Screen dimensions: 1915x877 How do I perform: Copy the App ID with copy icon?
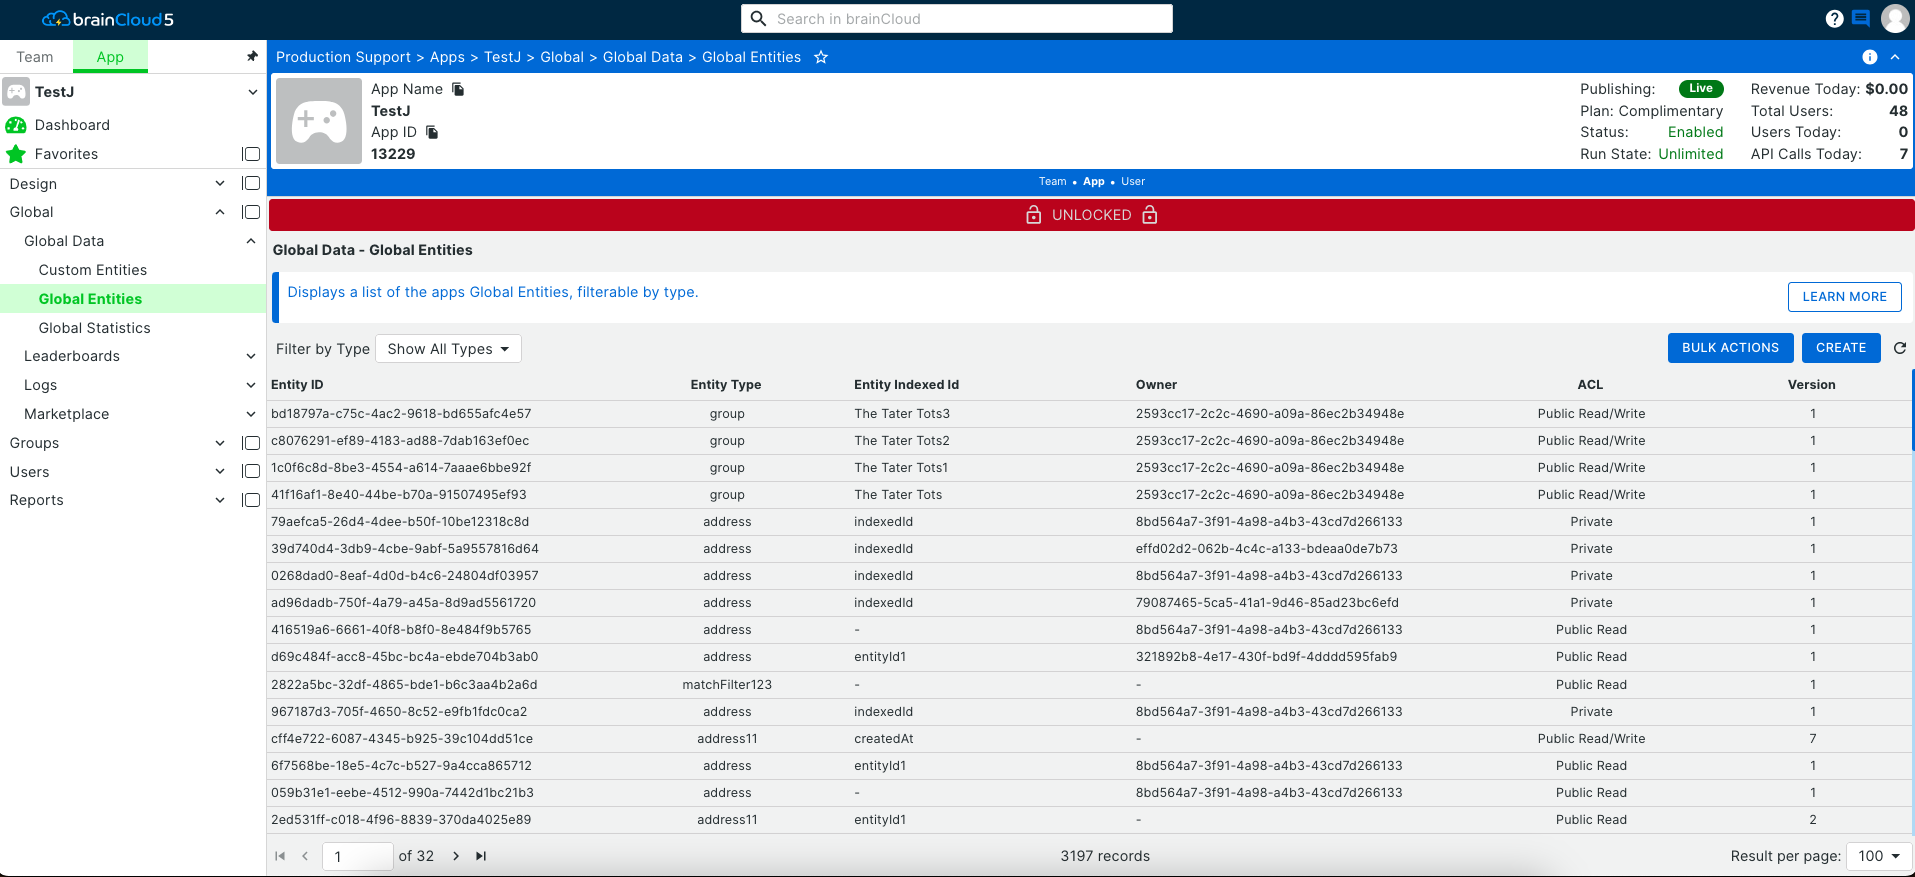(x=432, y=132)
